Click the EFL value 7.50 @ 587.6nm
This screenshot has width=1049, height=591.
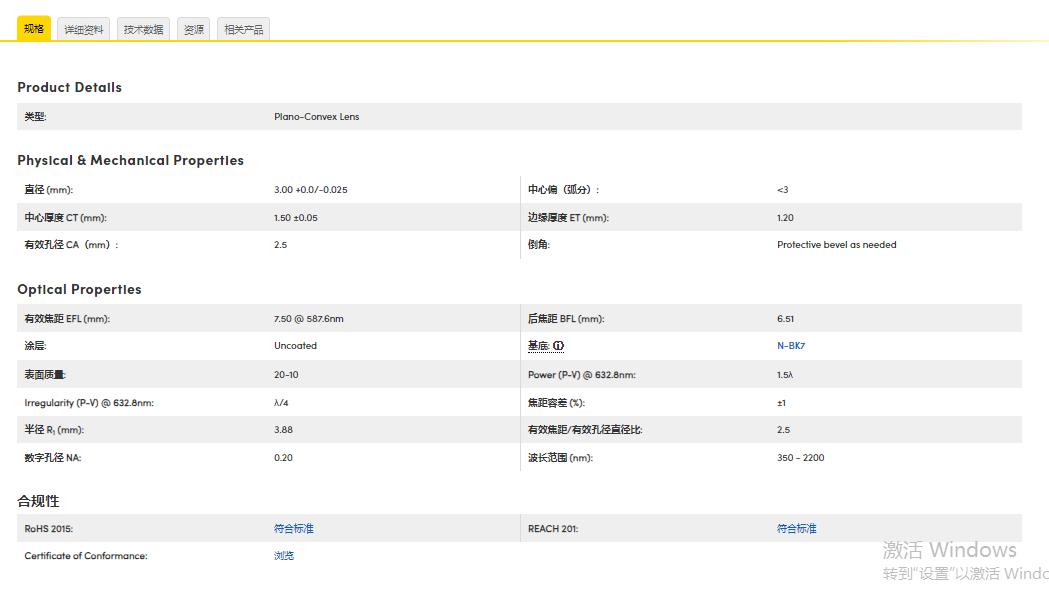click(x=309, y=319)
